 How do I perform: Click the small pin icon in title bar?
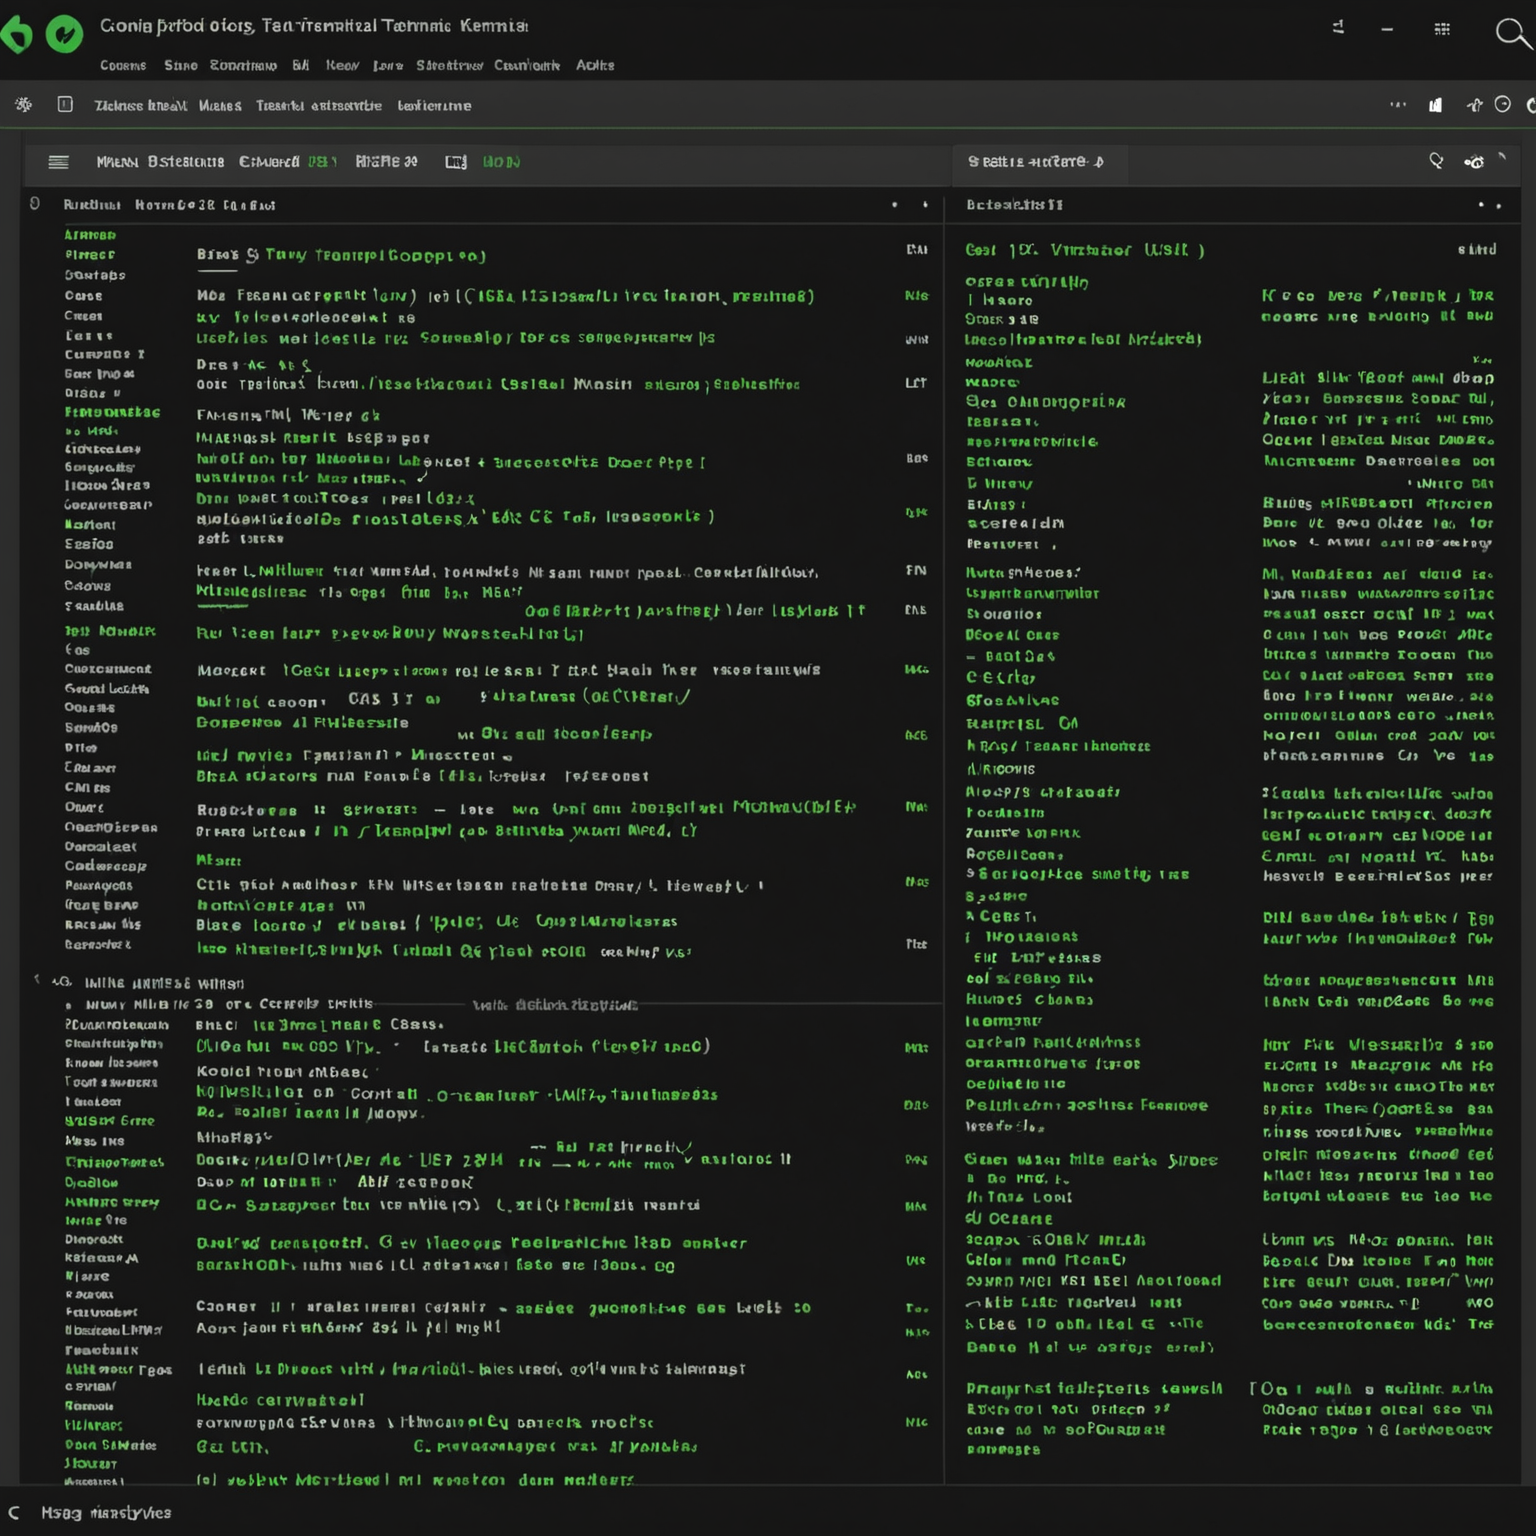point(1338,28)
